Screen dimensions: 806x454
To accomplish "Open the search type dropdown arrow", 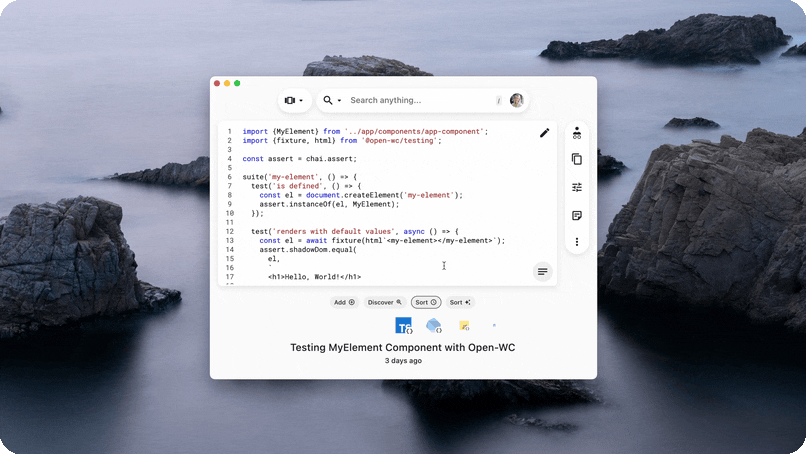I will click(339, 101).
